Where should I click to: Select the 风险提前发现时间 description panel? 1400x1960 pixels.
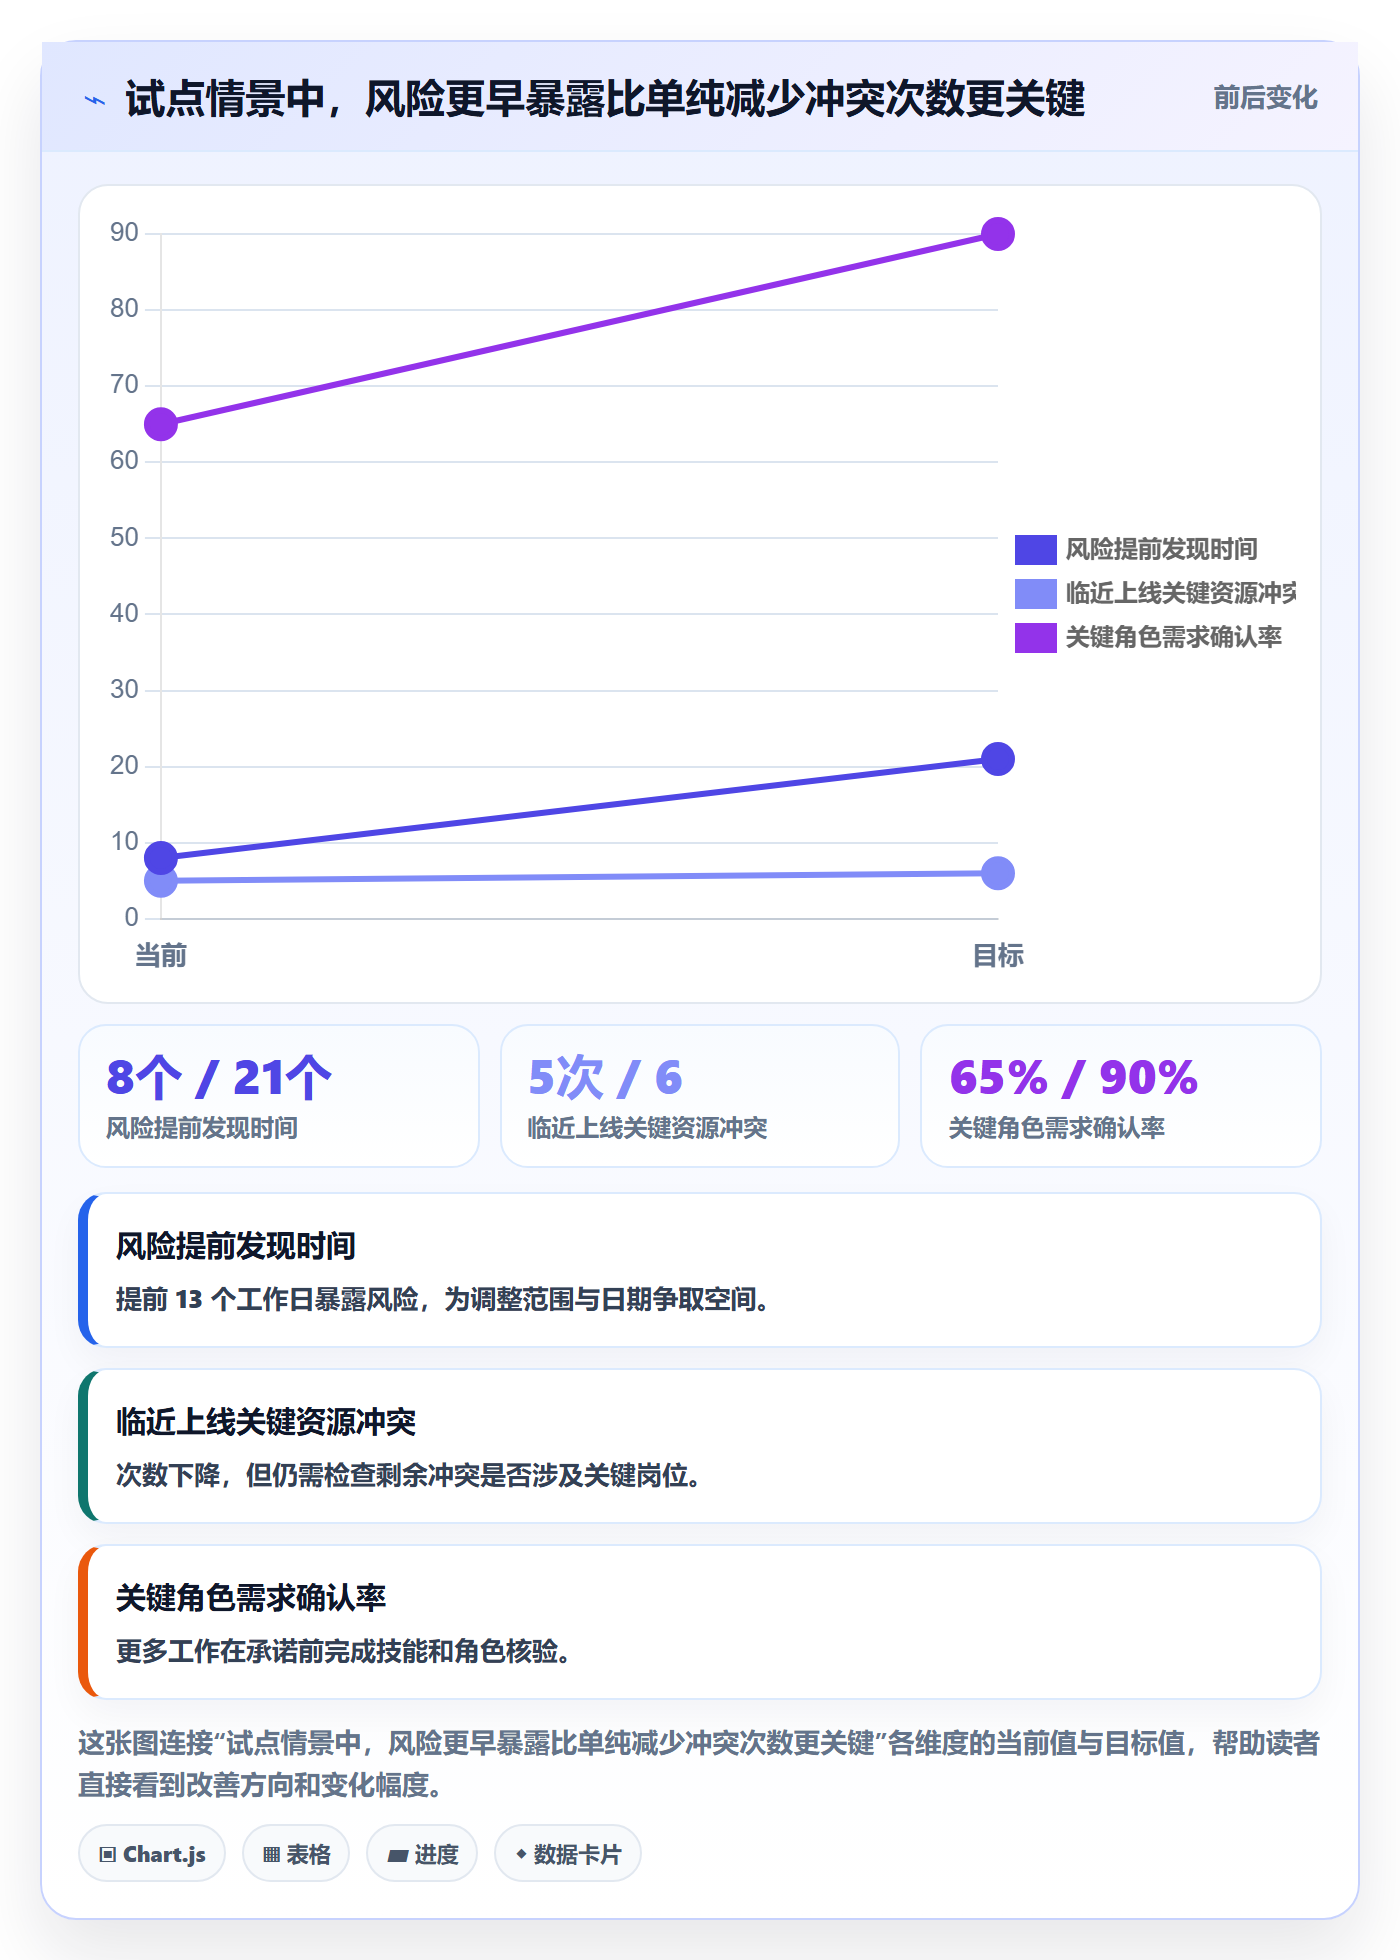pyautogui.click(x=700, y=1270)
